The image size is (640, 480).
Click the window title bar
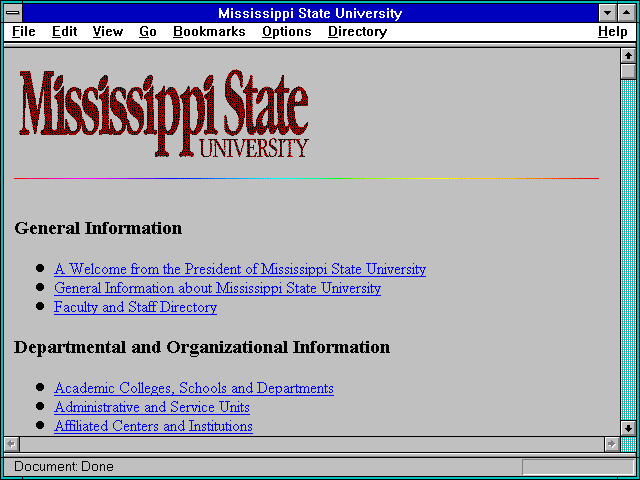point(310,13)
